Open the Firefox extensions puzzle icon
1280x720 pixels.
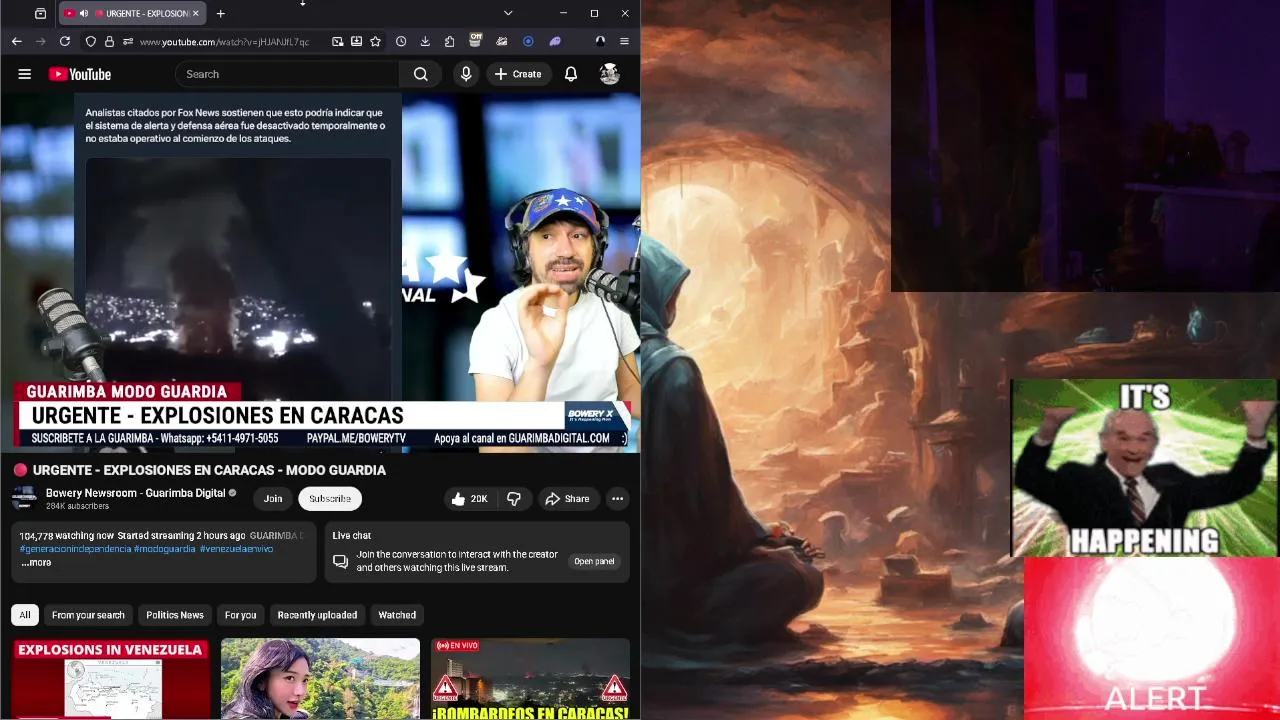450,41
